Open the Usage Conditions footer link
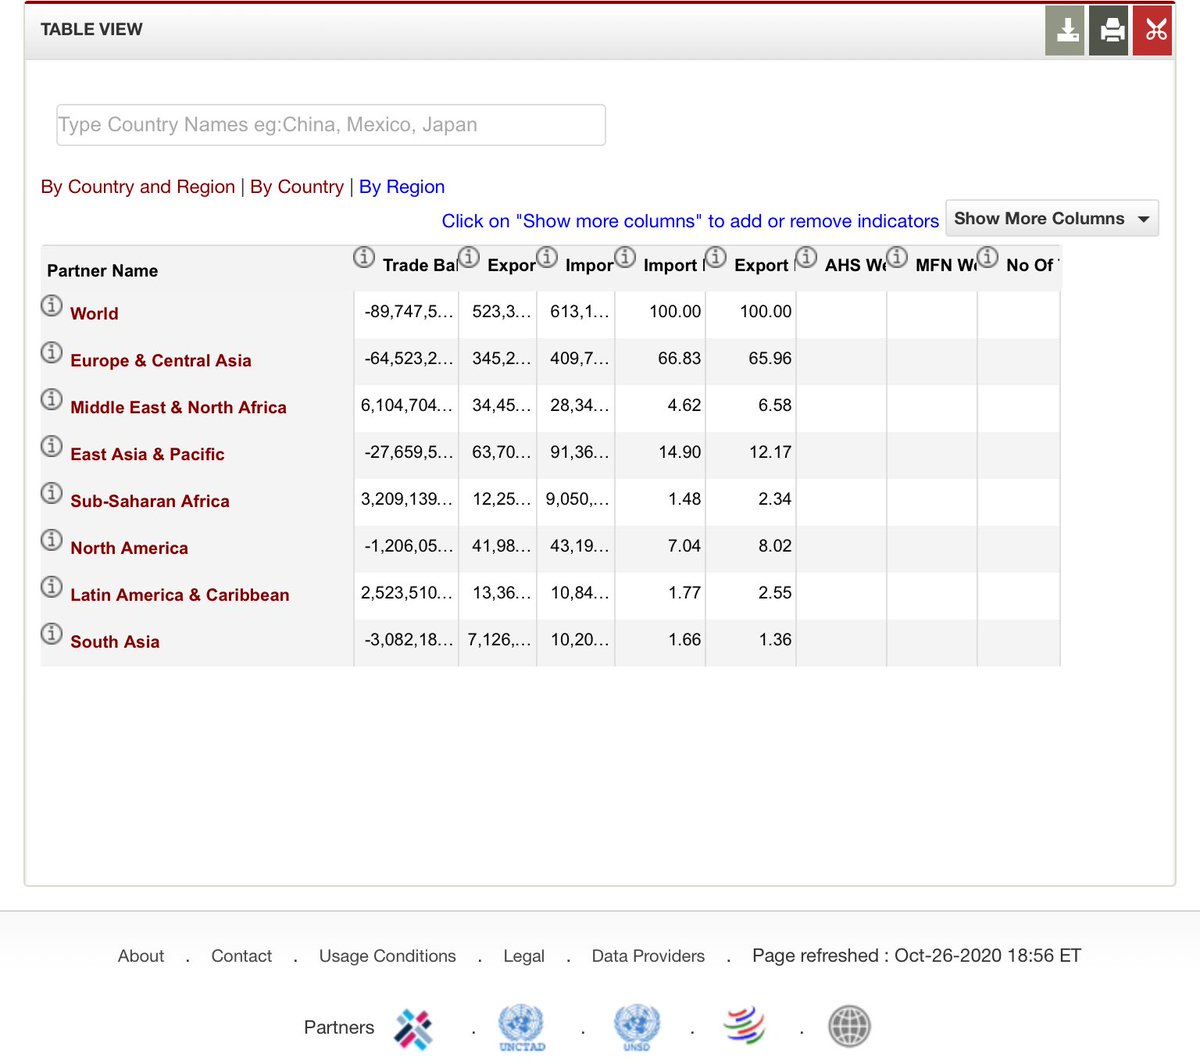Screen dimensions: 1200x1061 pyautogui.click(x=387, y=957)
